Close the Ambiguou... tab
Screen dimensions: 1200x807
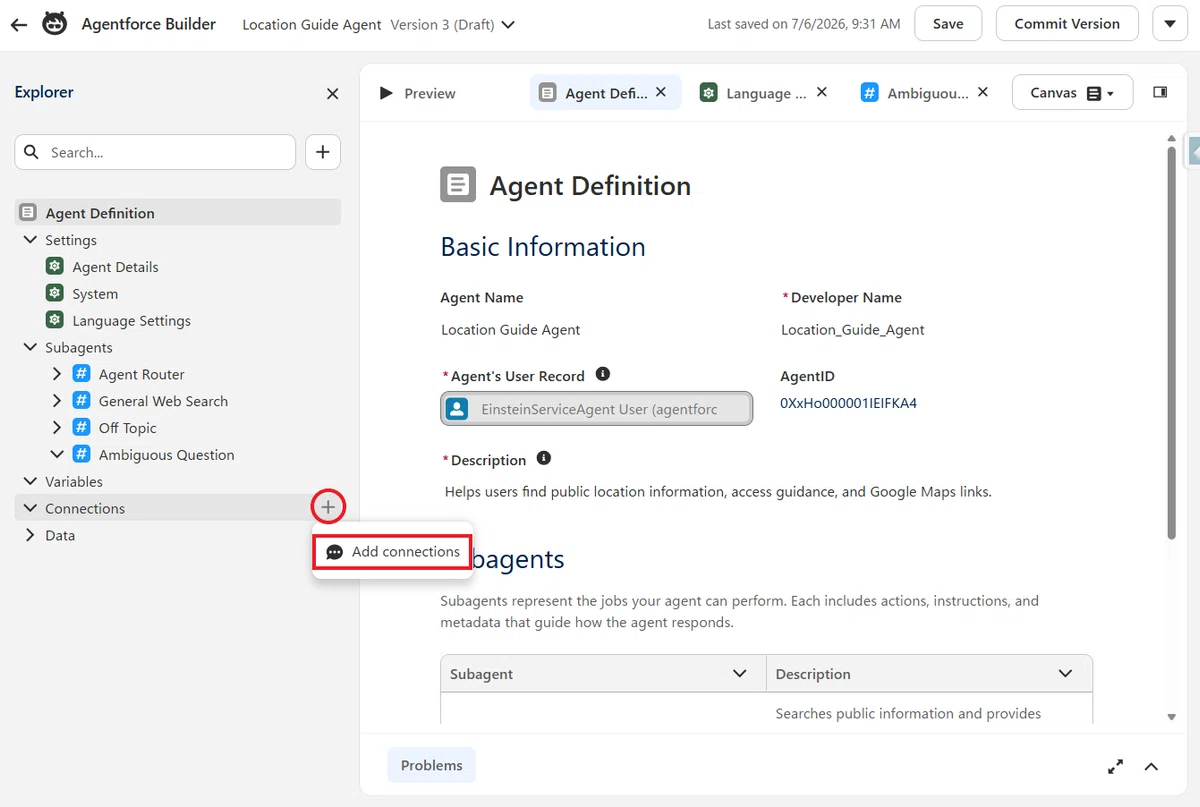(983, 92)
